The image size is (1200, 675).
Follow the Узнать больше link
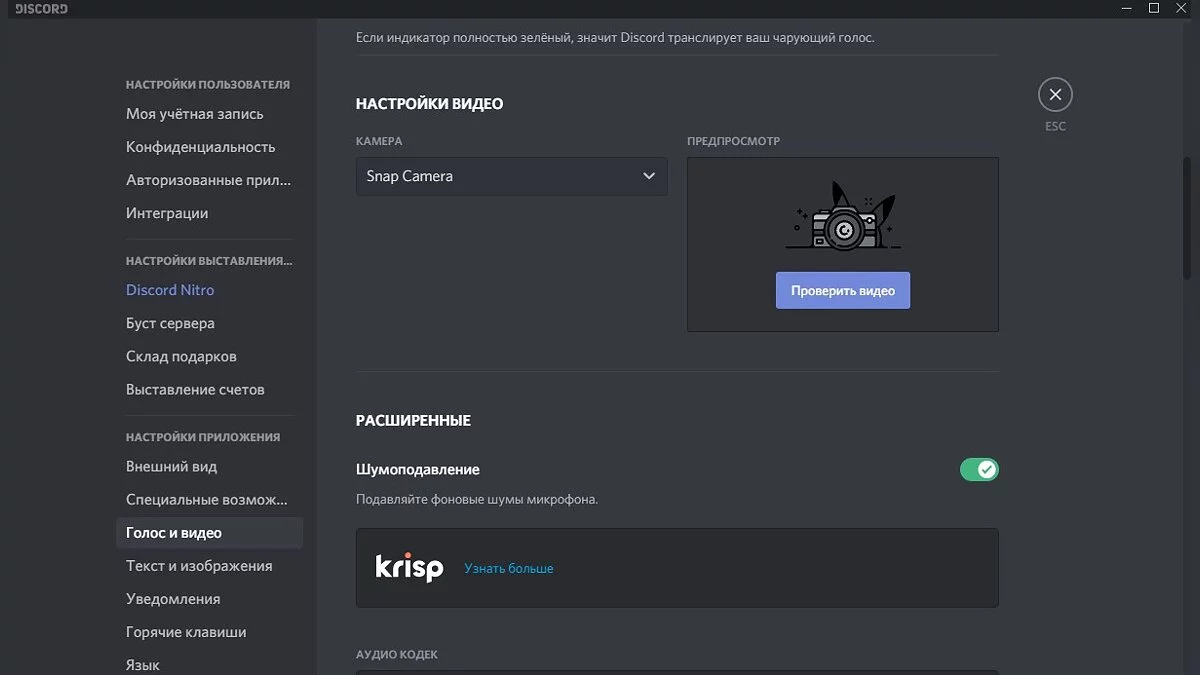click(x=508, y=568)
